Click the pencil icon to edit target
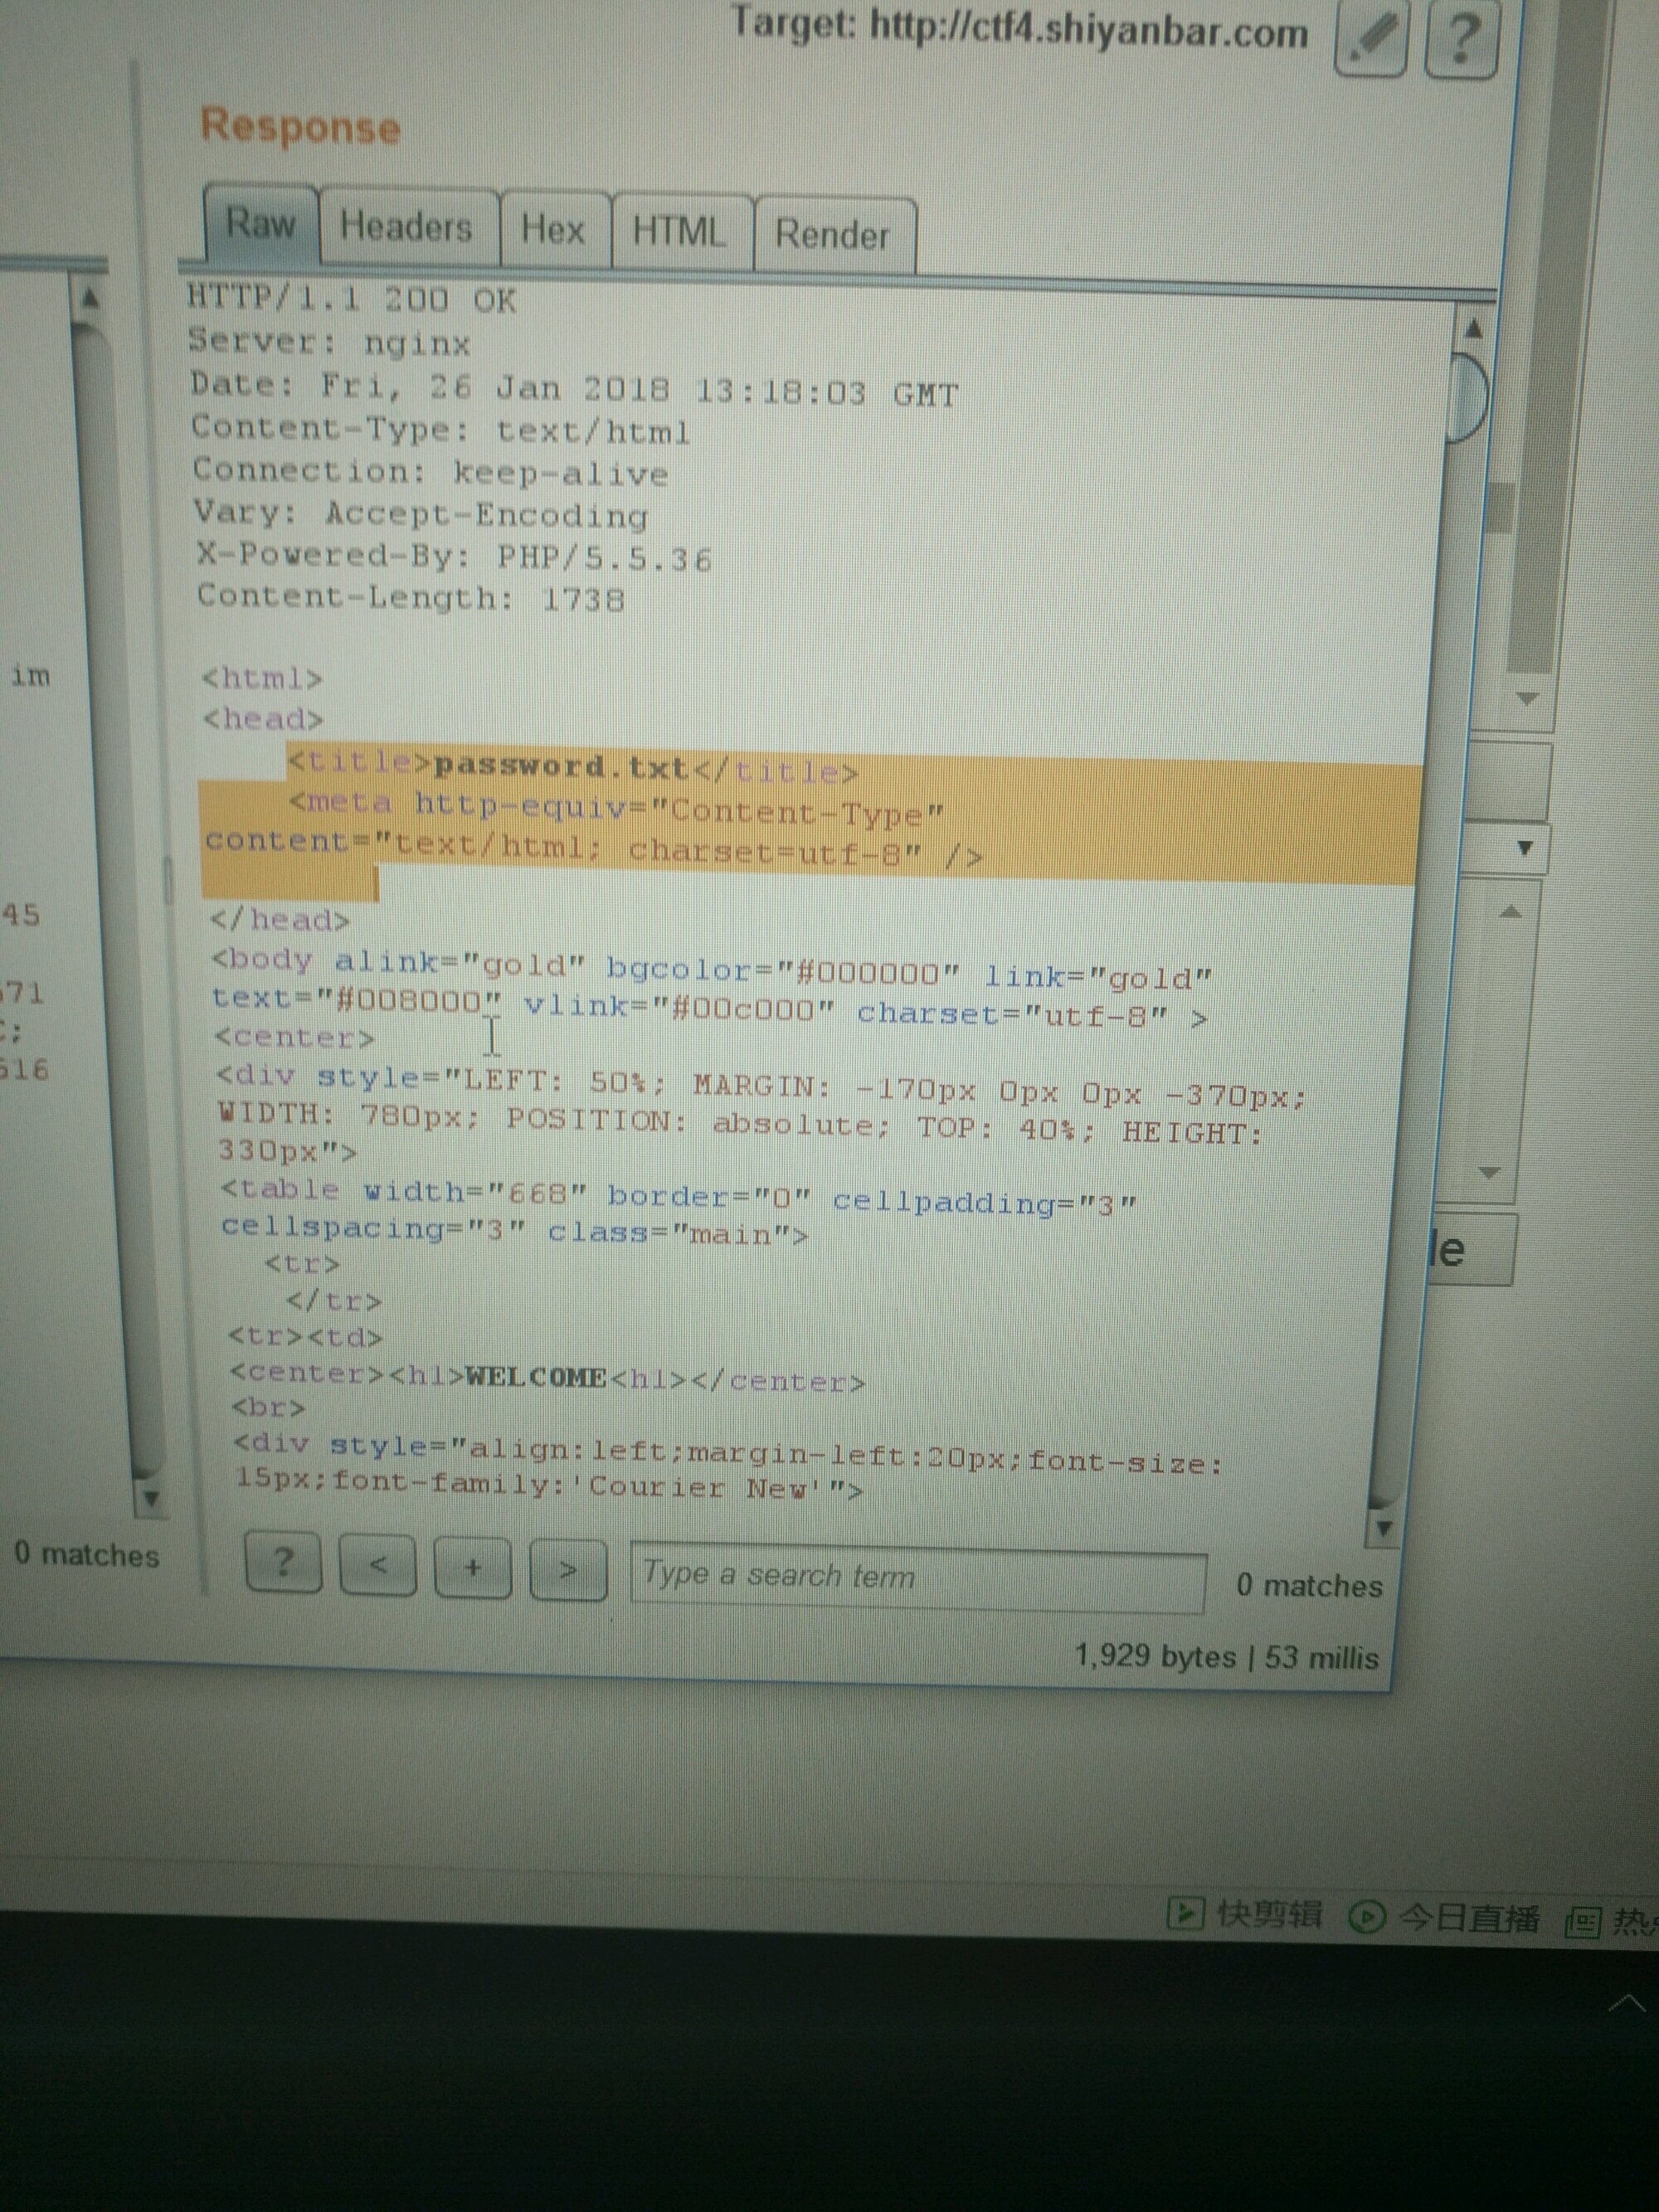This screenshot has height=2212, width=1659. 1372,38
